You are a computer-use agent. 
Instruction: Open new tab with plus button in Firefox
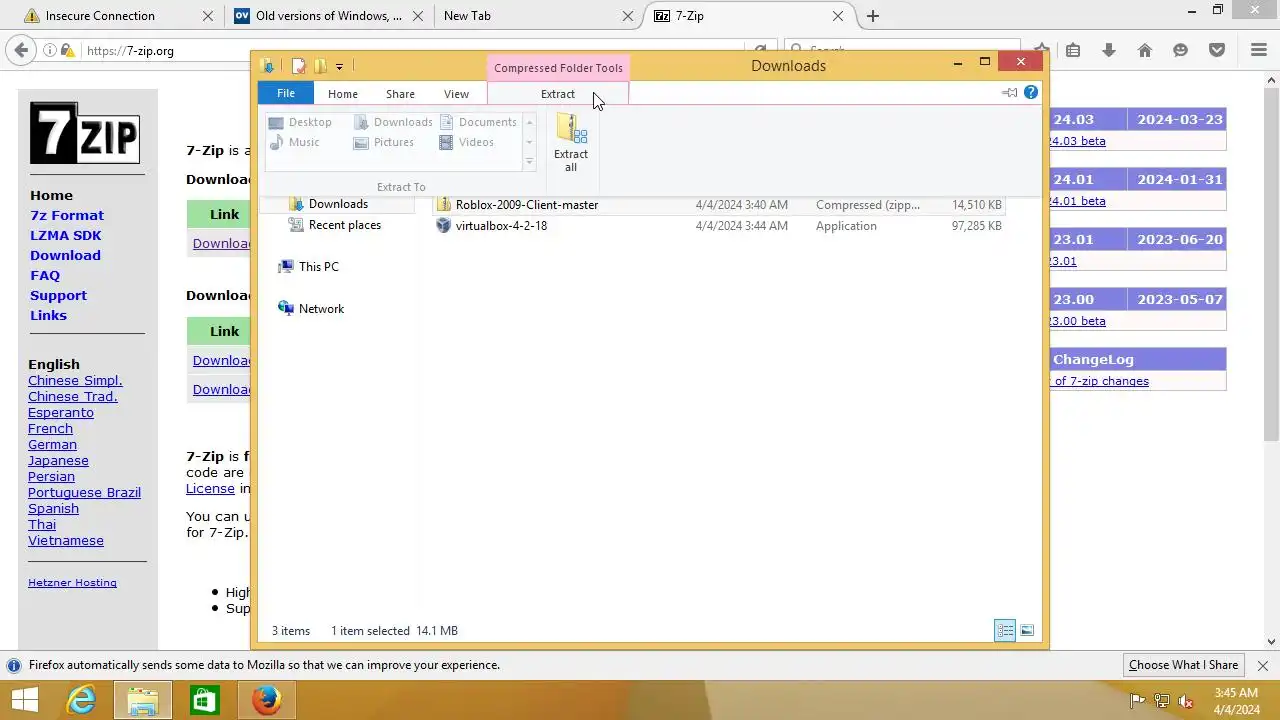click(x=873, y=16)
